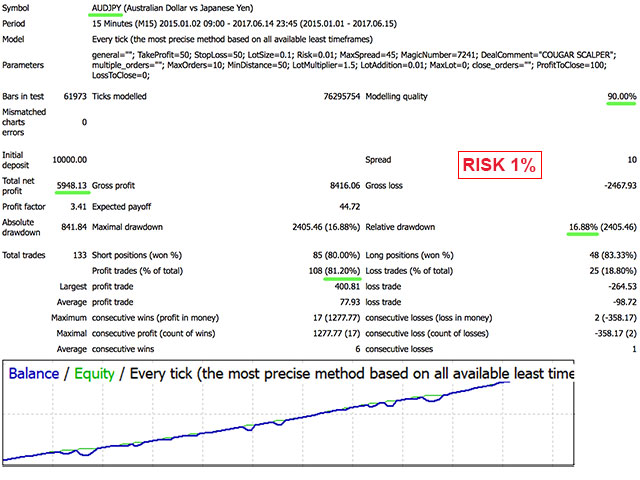Click the Bars in test value 61973

coord(75,96)
